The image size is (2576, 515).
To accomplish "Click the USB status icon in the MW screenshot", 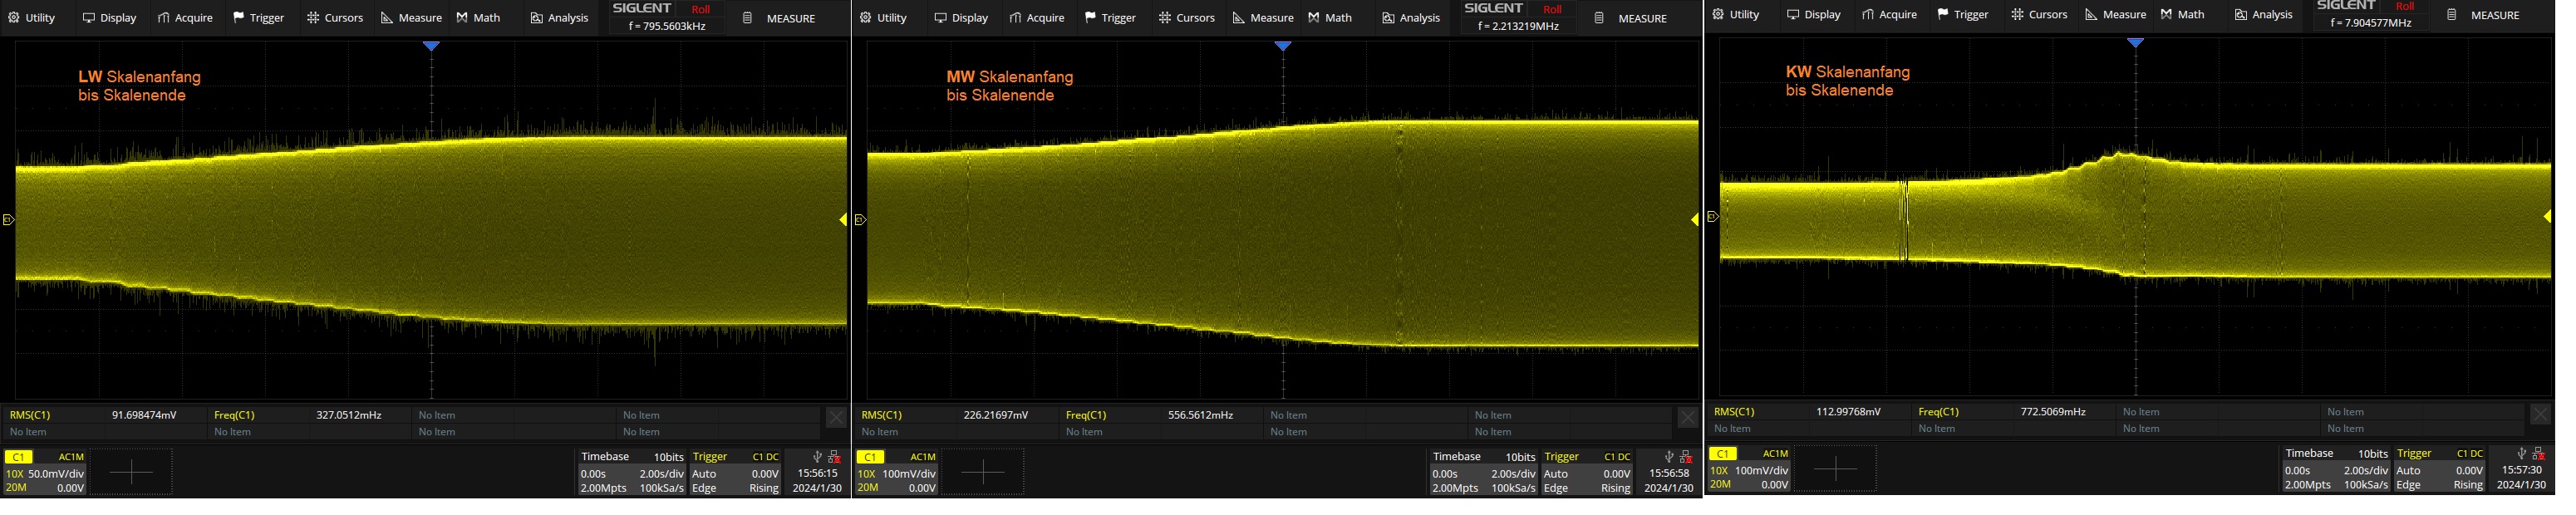I will coord(1669,456).
